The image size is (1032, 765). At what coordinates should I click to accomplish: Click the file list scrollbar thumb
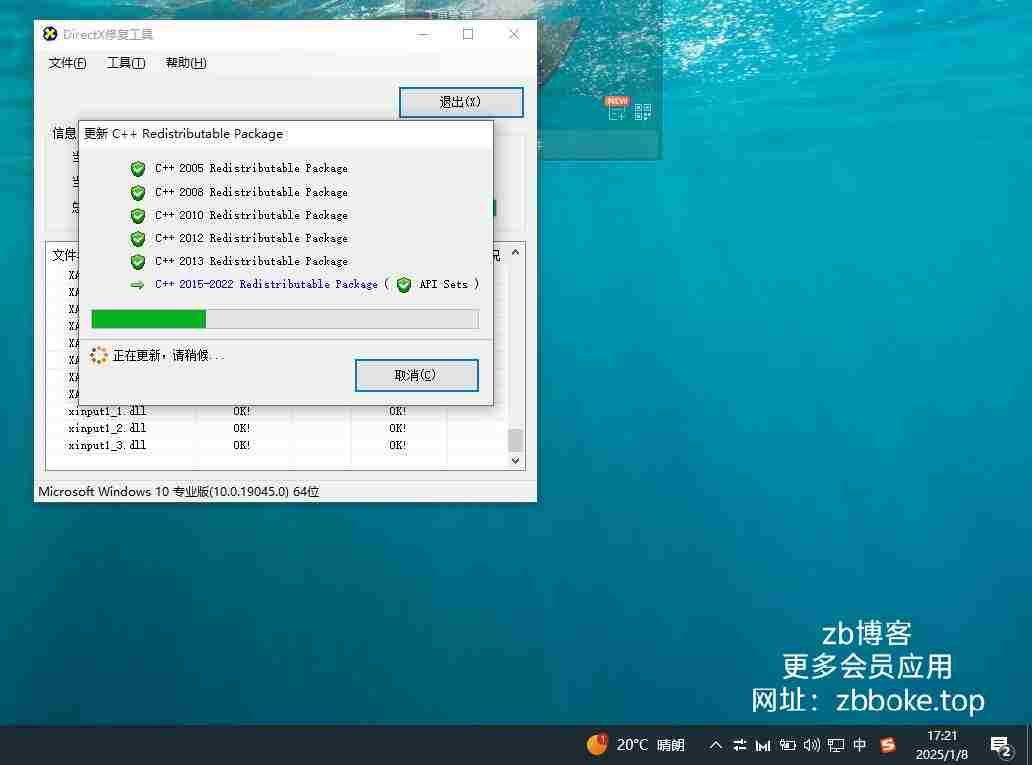click(x=515, y=440)
